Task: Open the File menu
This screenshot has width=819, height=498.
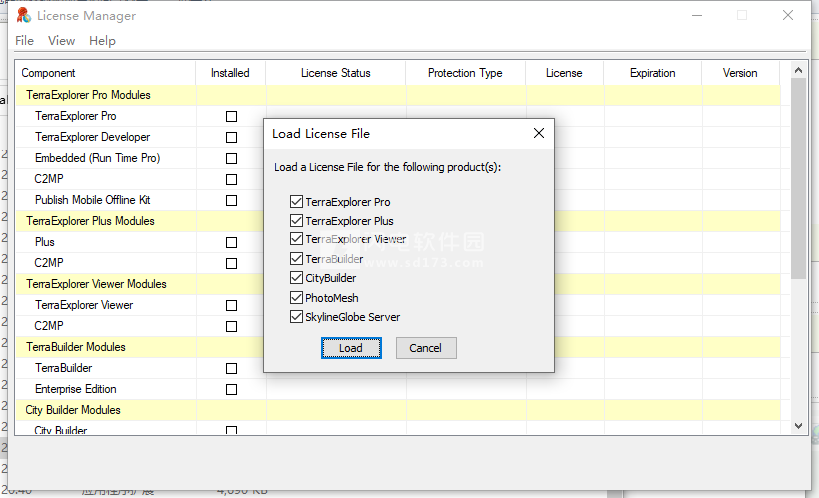Action: click(25, 41)
